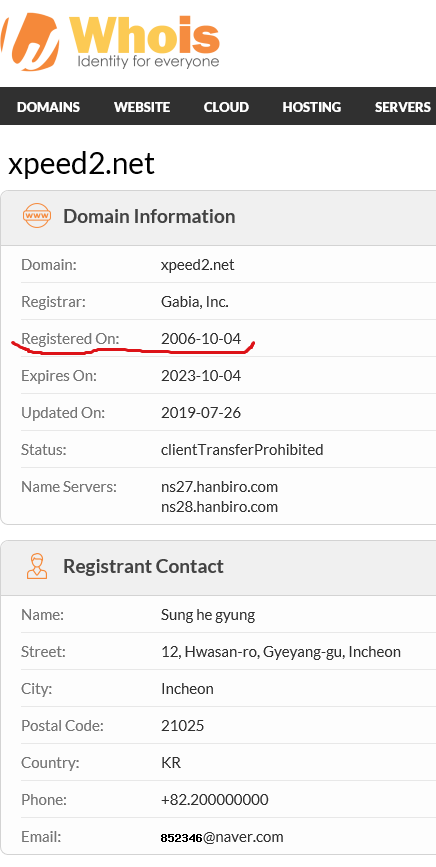The width and height of the screenshot is (436, 867).
Task: Click the naver.com email address
Action: point(222,837)
